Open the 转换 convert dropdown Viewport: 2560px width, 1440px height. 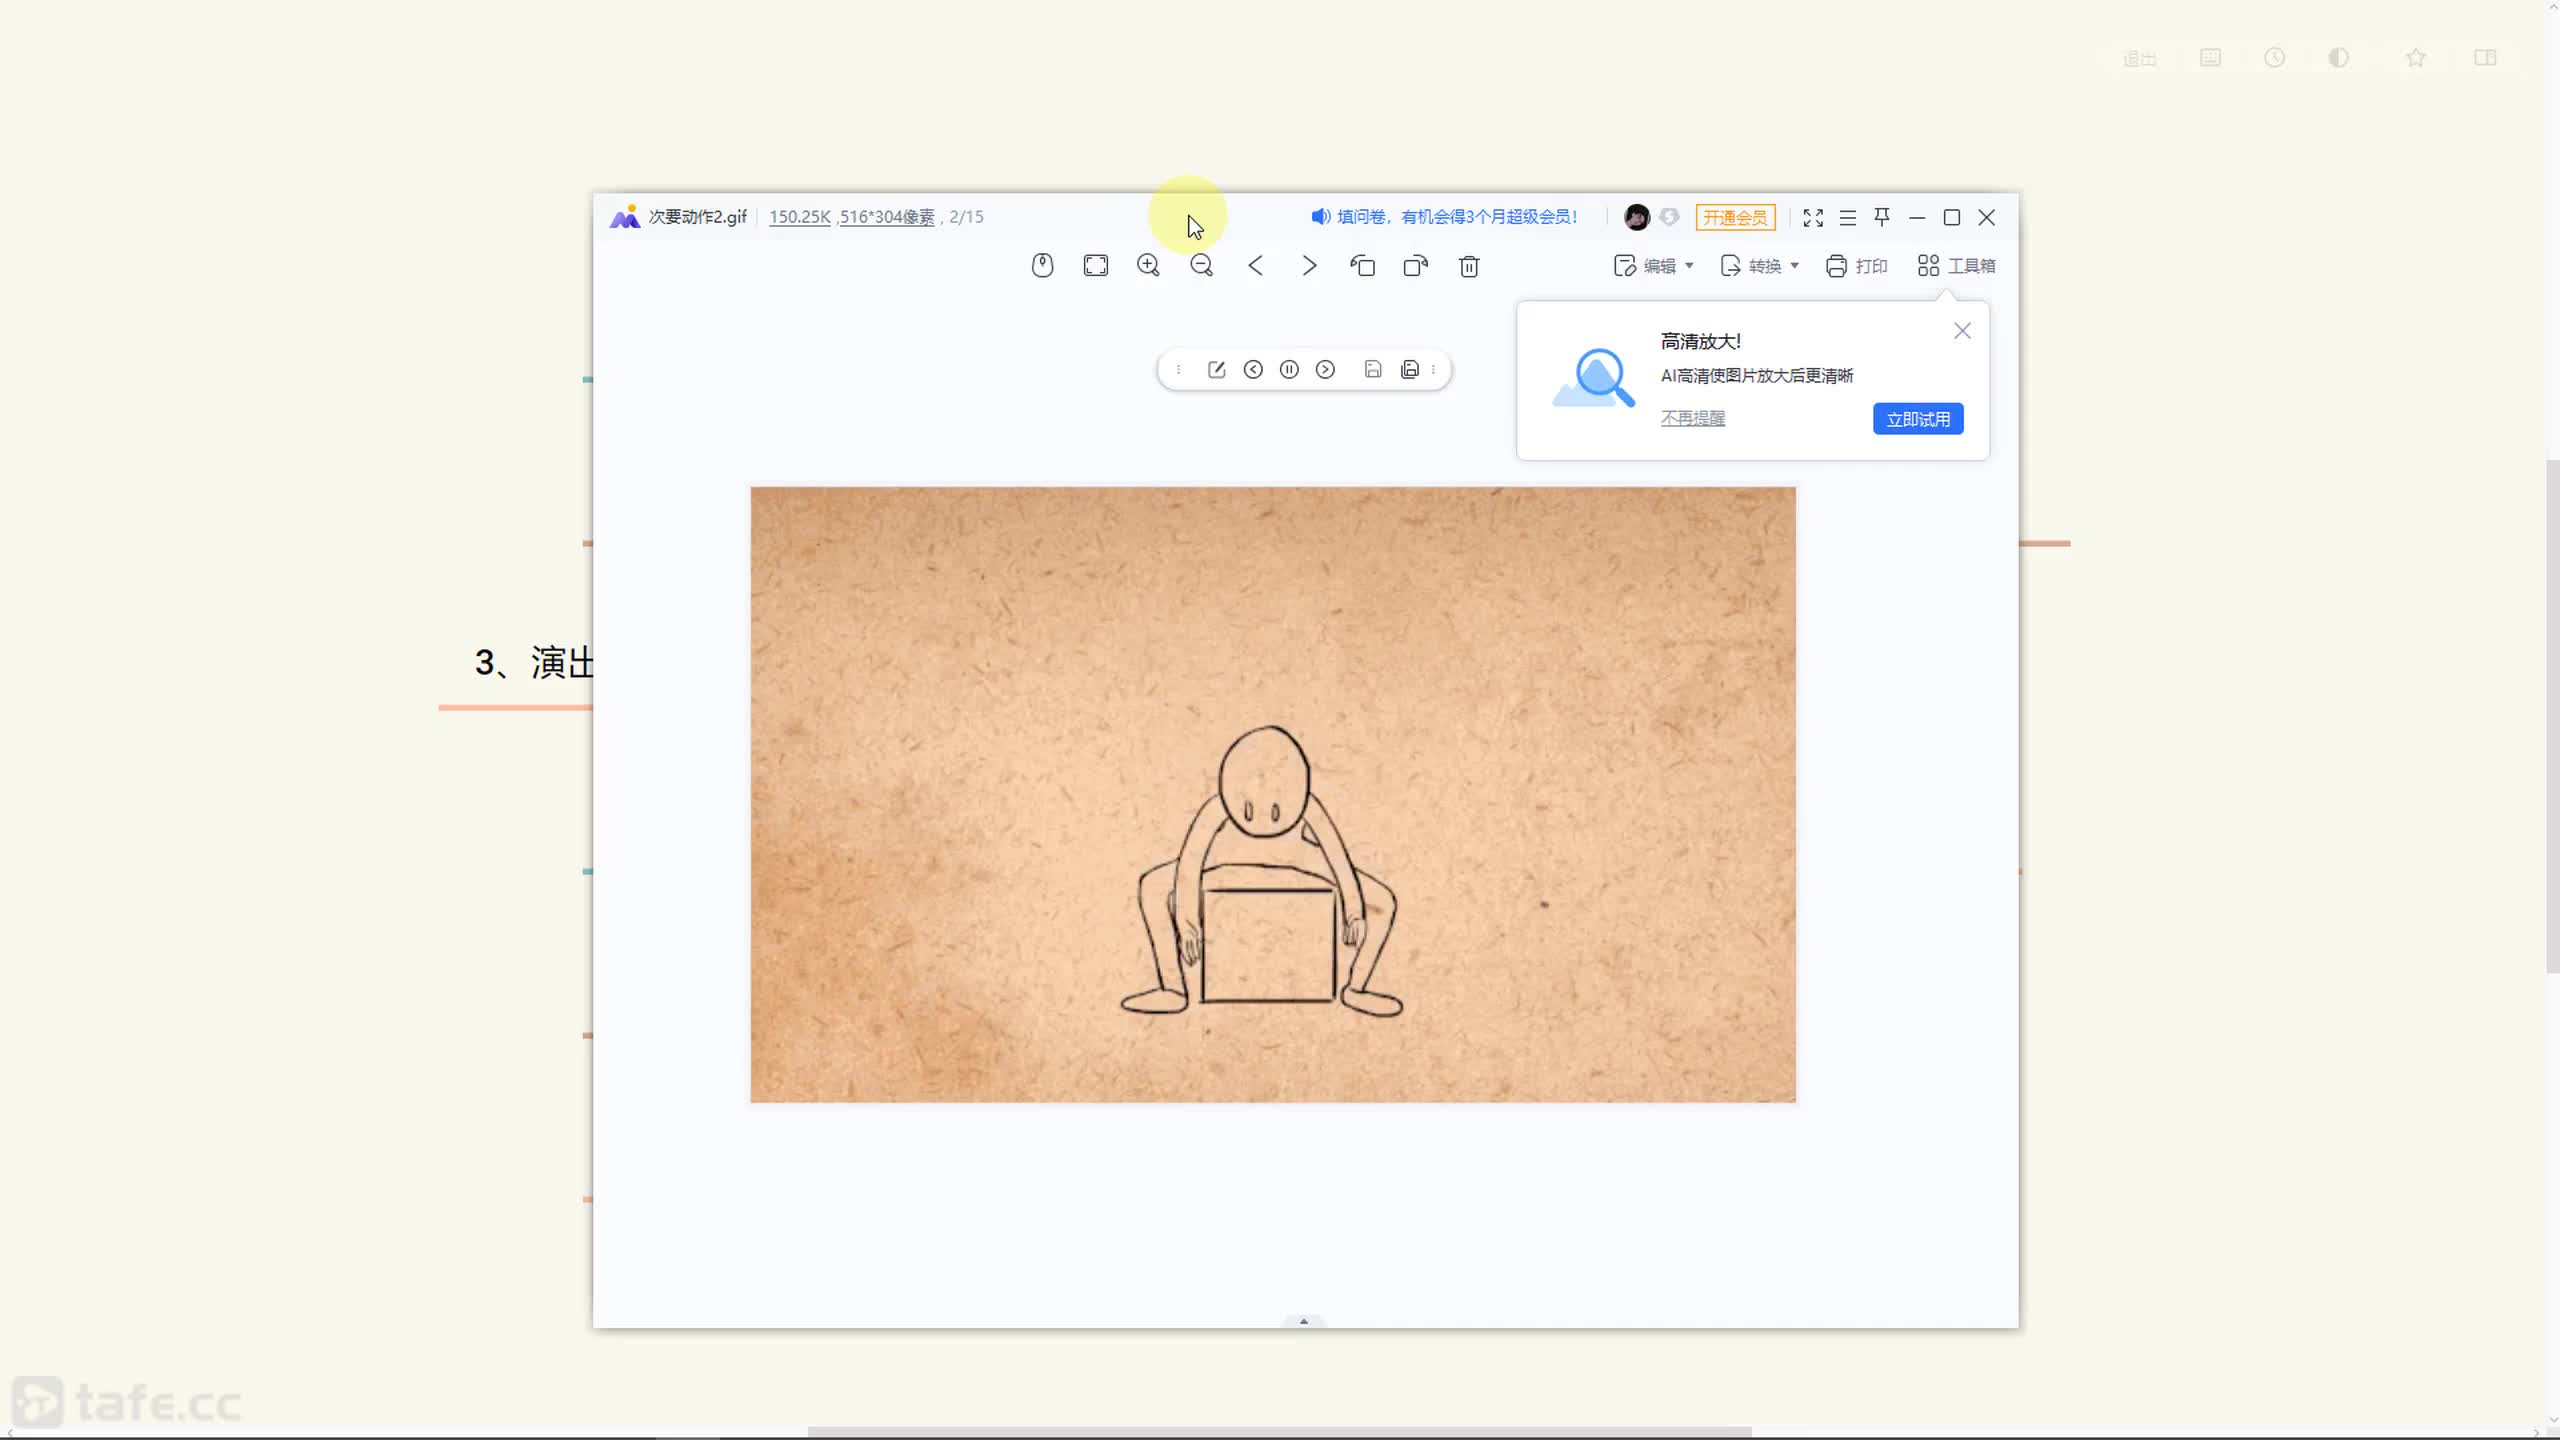click(1760, 266)
